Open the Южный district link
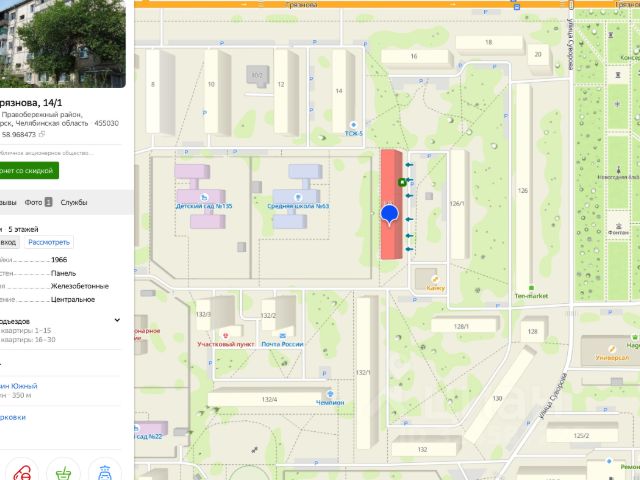 coord(19,386)
